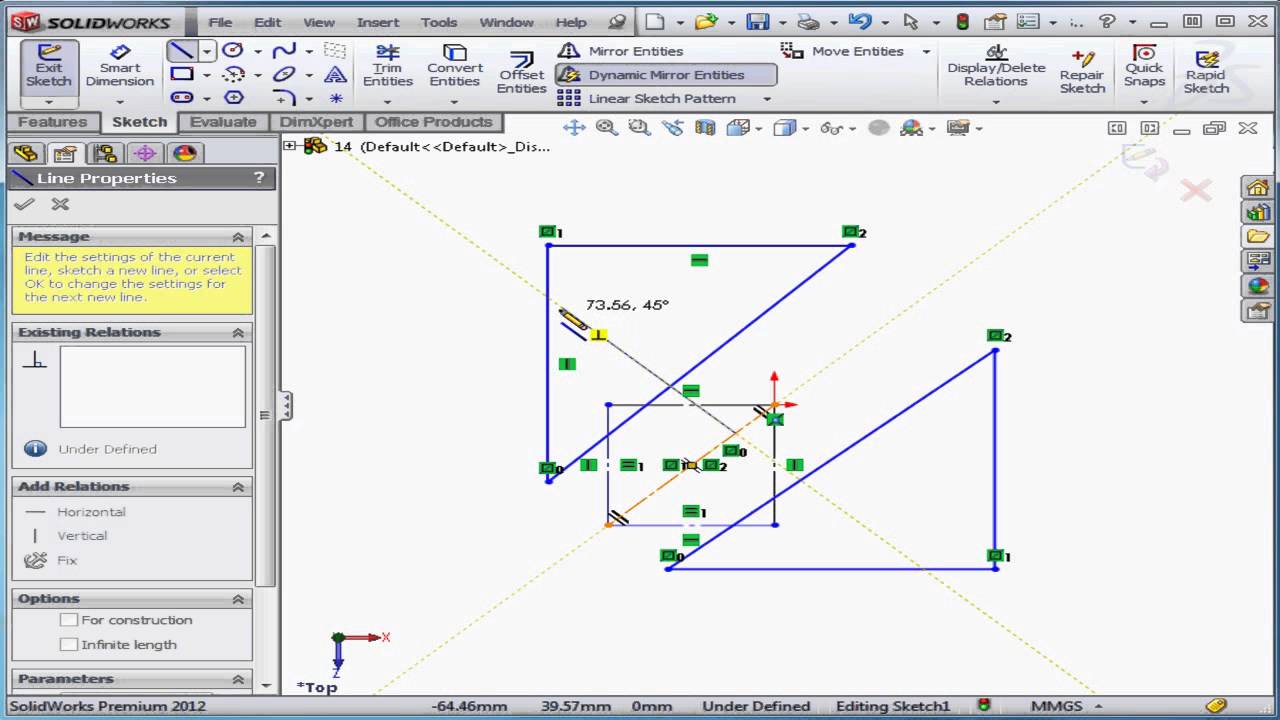Click the sketch Text tool
Screen dimensions: 1280x720
(x=336, y=74)
